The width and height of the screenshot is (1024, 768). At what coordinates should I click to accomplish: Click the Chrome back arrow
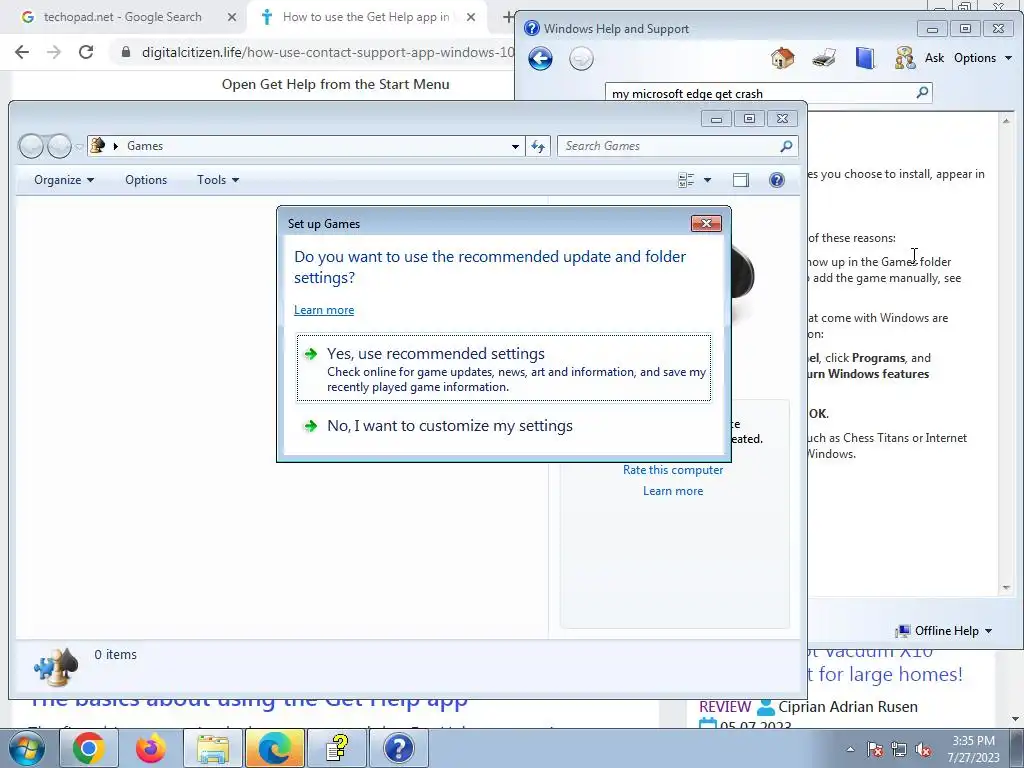[x=22, y=52]
